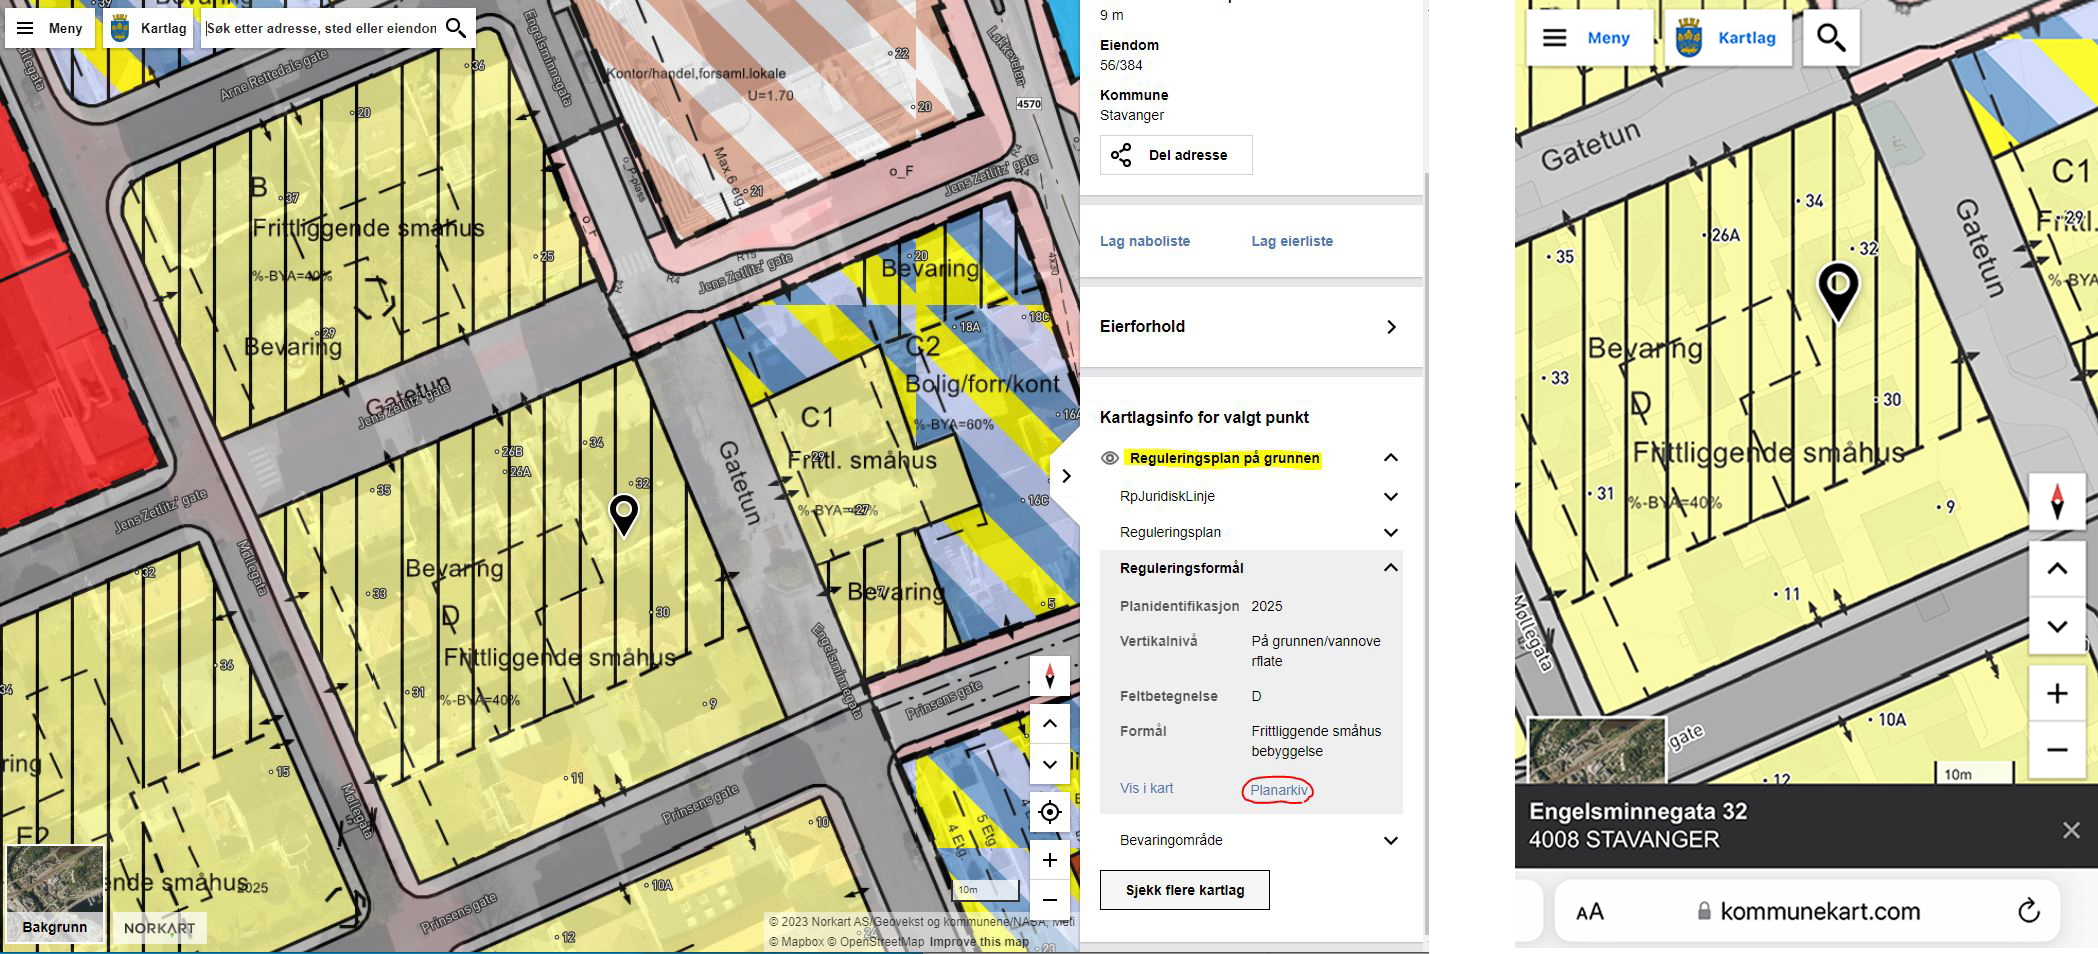Expand the Bevaringområde section
The height and width of the screenshot is (954, 2098).
(x=1390, y=840)
